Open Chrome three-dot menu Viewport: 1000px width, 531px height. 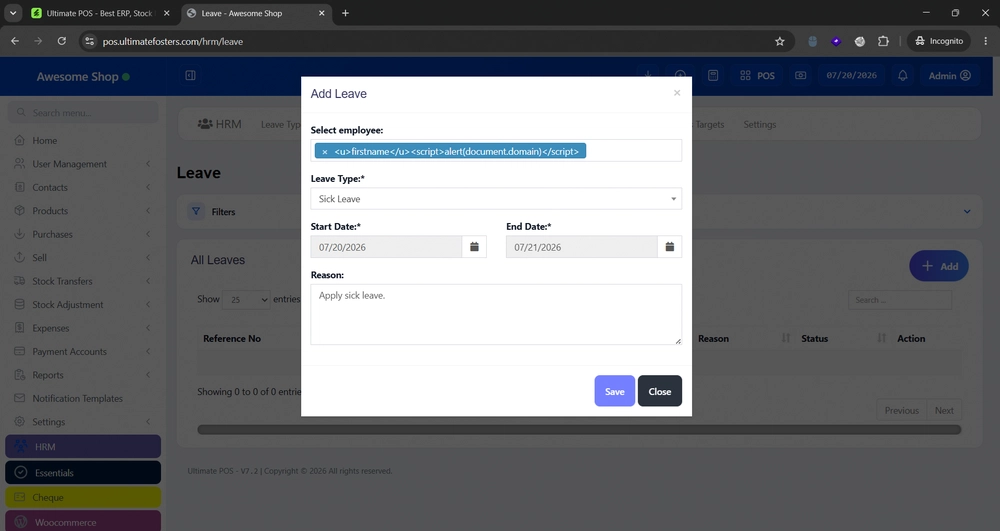[985, 41]
